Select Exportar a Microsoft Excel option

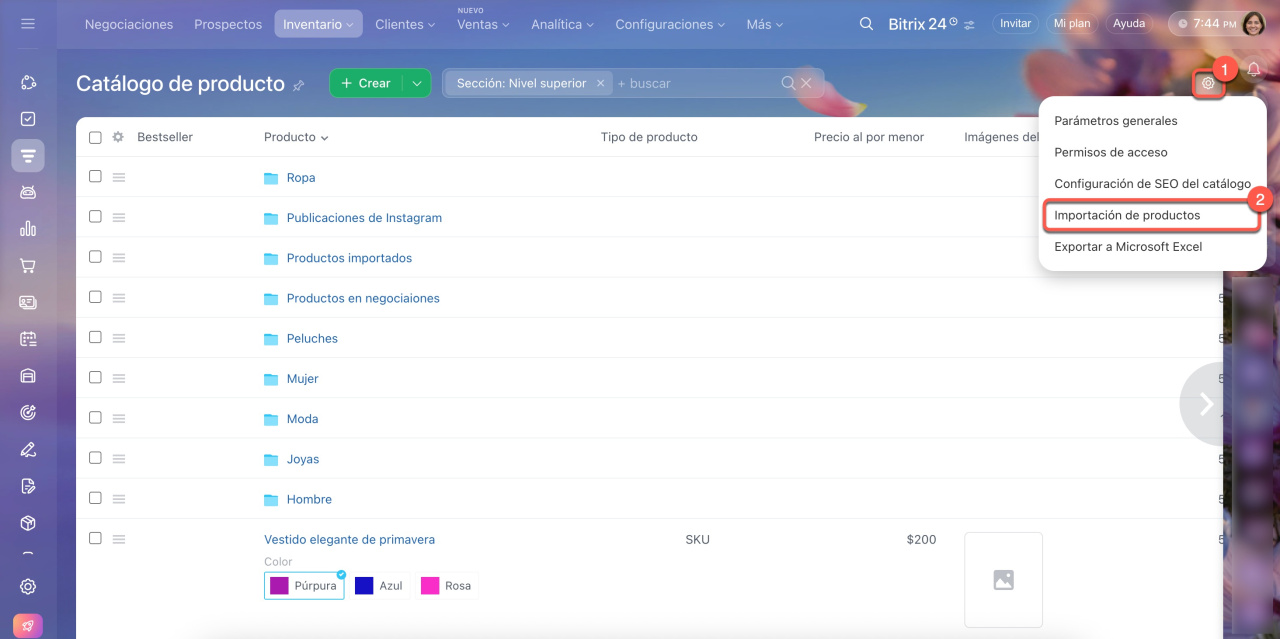pos(1128,246)
